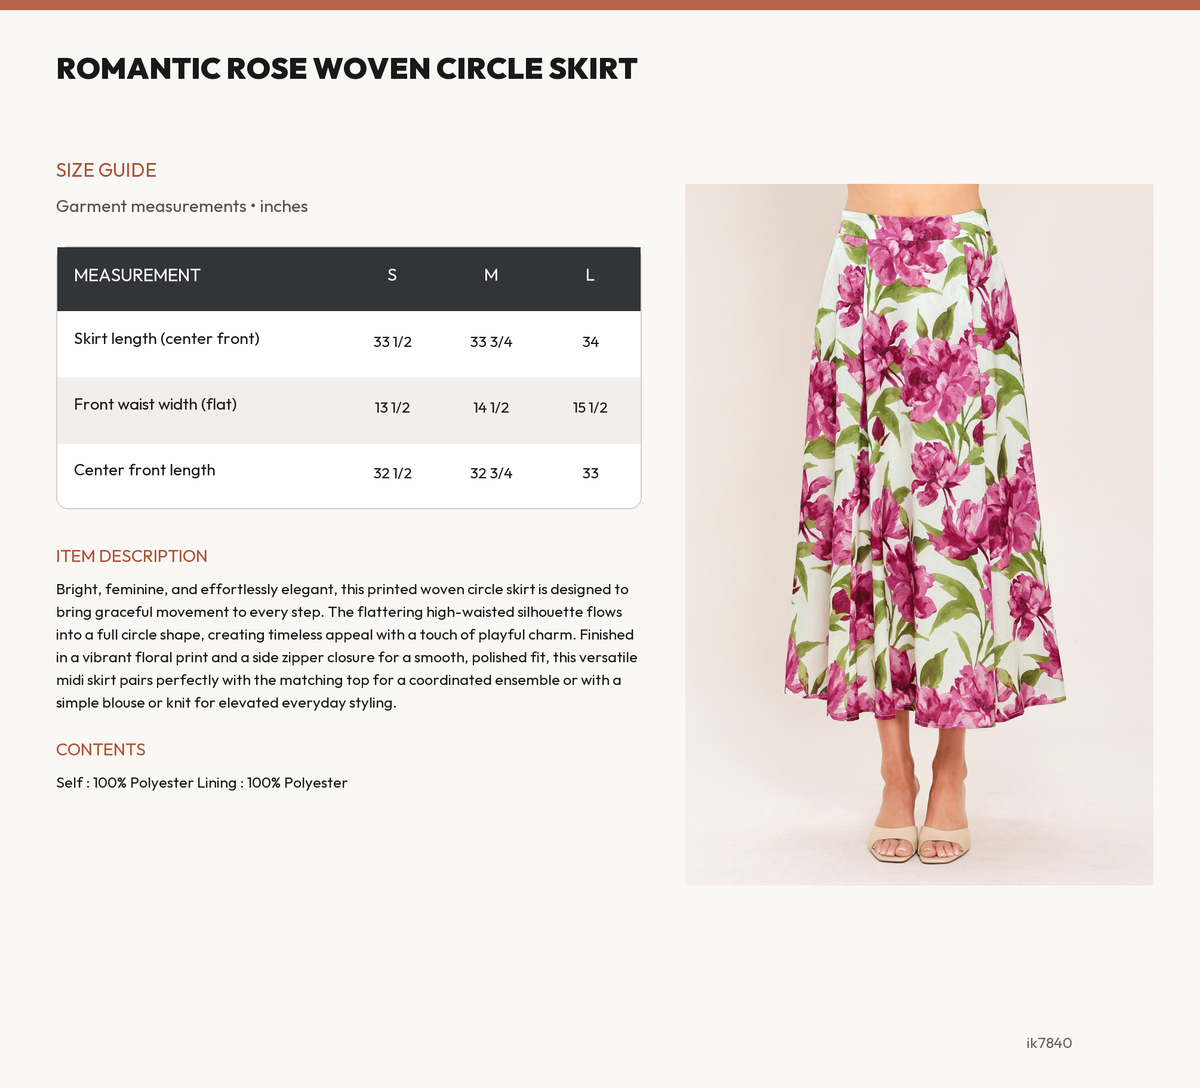Image resolution: width=1200 pixels, height=1088 pixels.
Task: Click the M size column header
Action: (491, 275)
